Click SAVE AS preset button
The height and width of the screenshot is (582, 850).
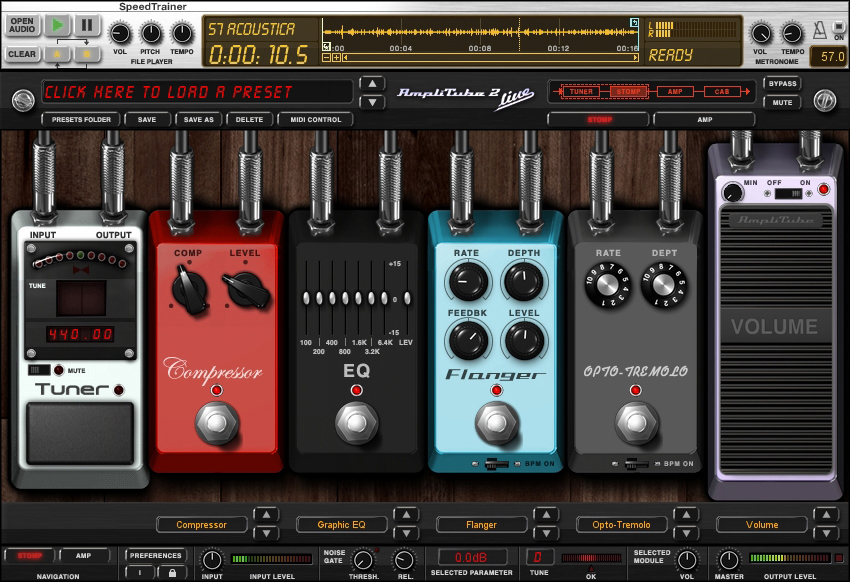tap(198, 119)
